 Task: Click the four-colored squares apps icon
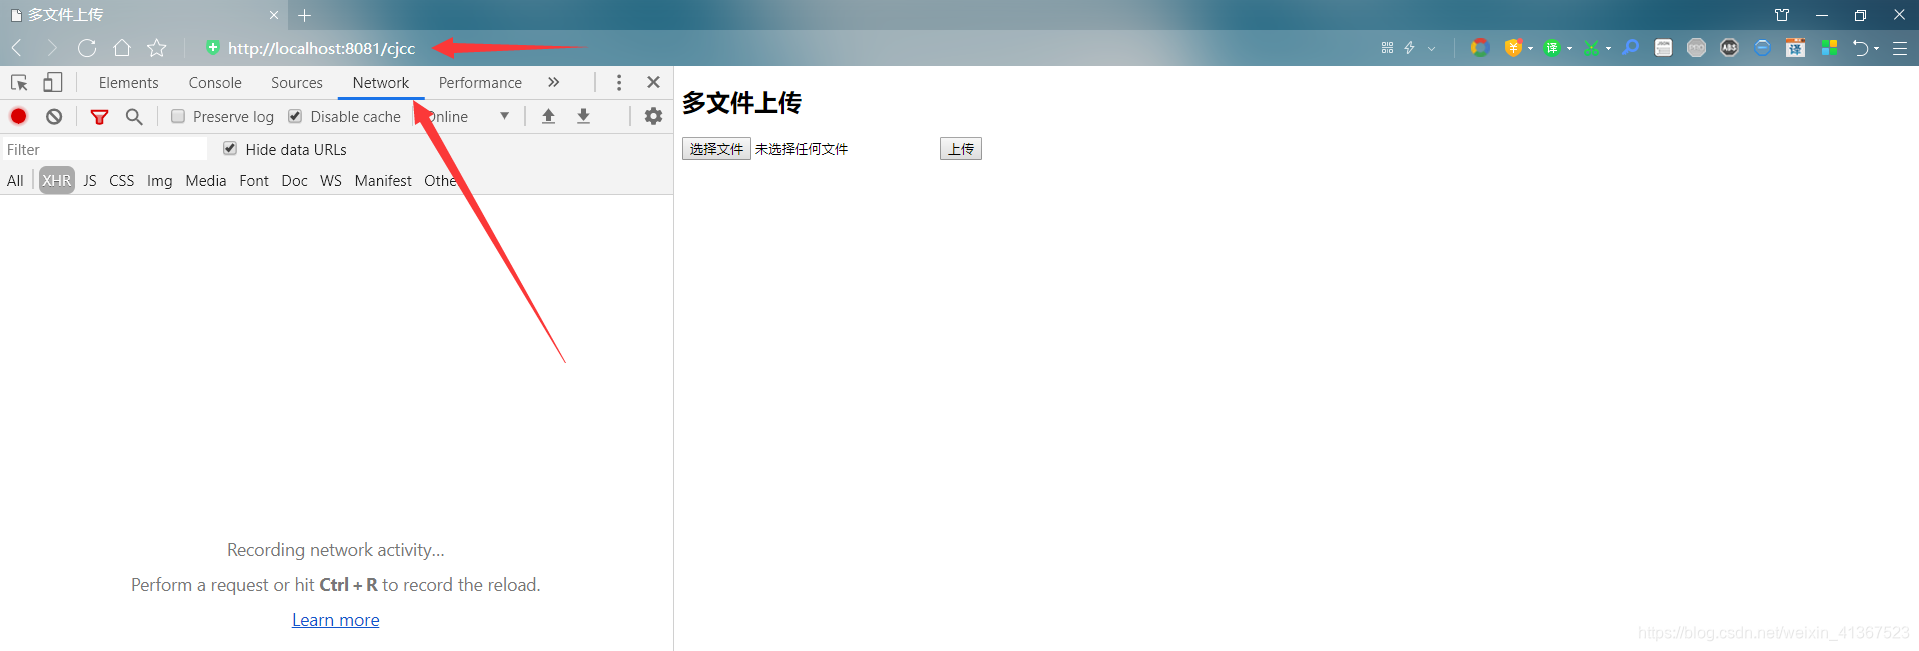tap(1829, 48)
